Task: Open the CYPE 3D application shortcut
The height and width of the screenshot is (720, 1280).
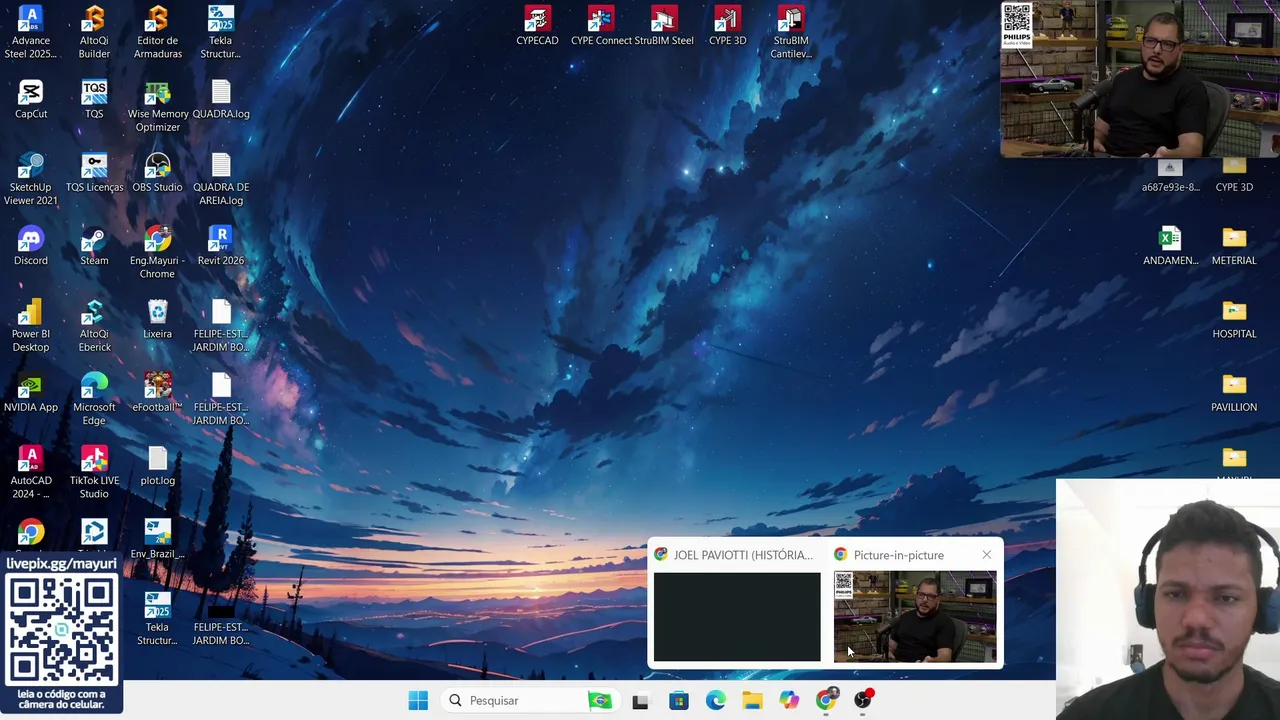Action: pyautogui.click(x=727, y=27)
